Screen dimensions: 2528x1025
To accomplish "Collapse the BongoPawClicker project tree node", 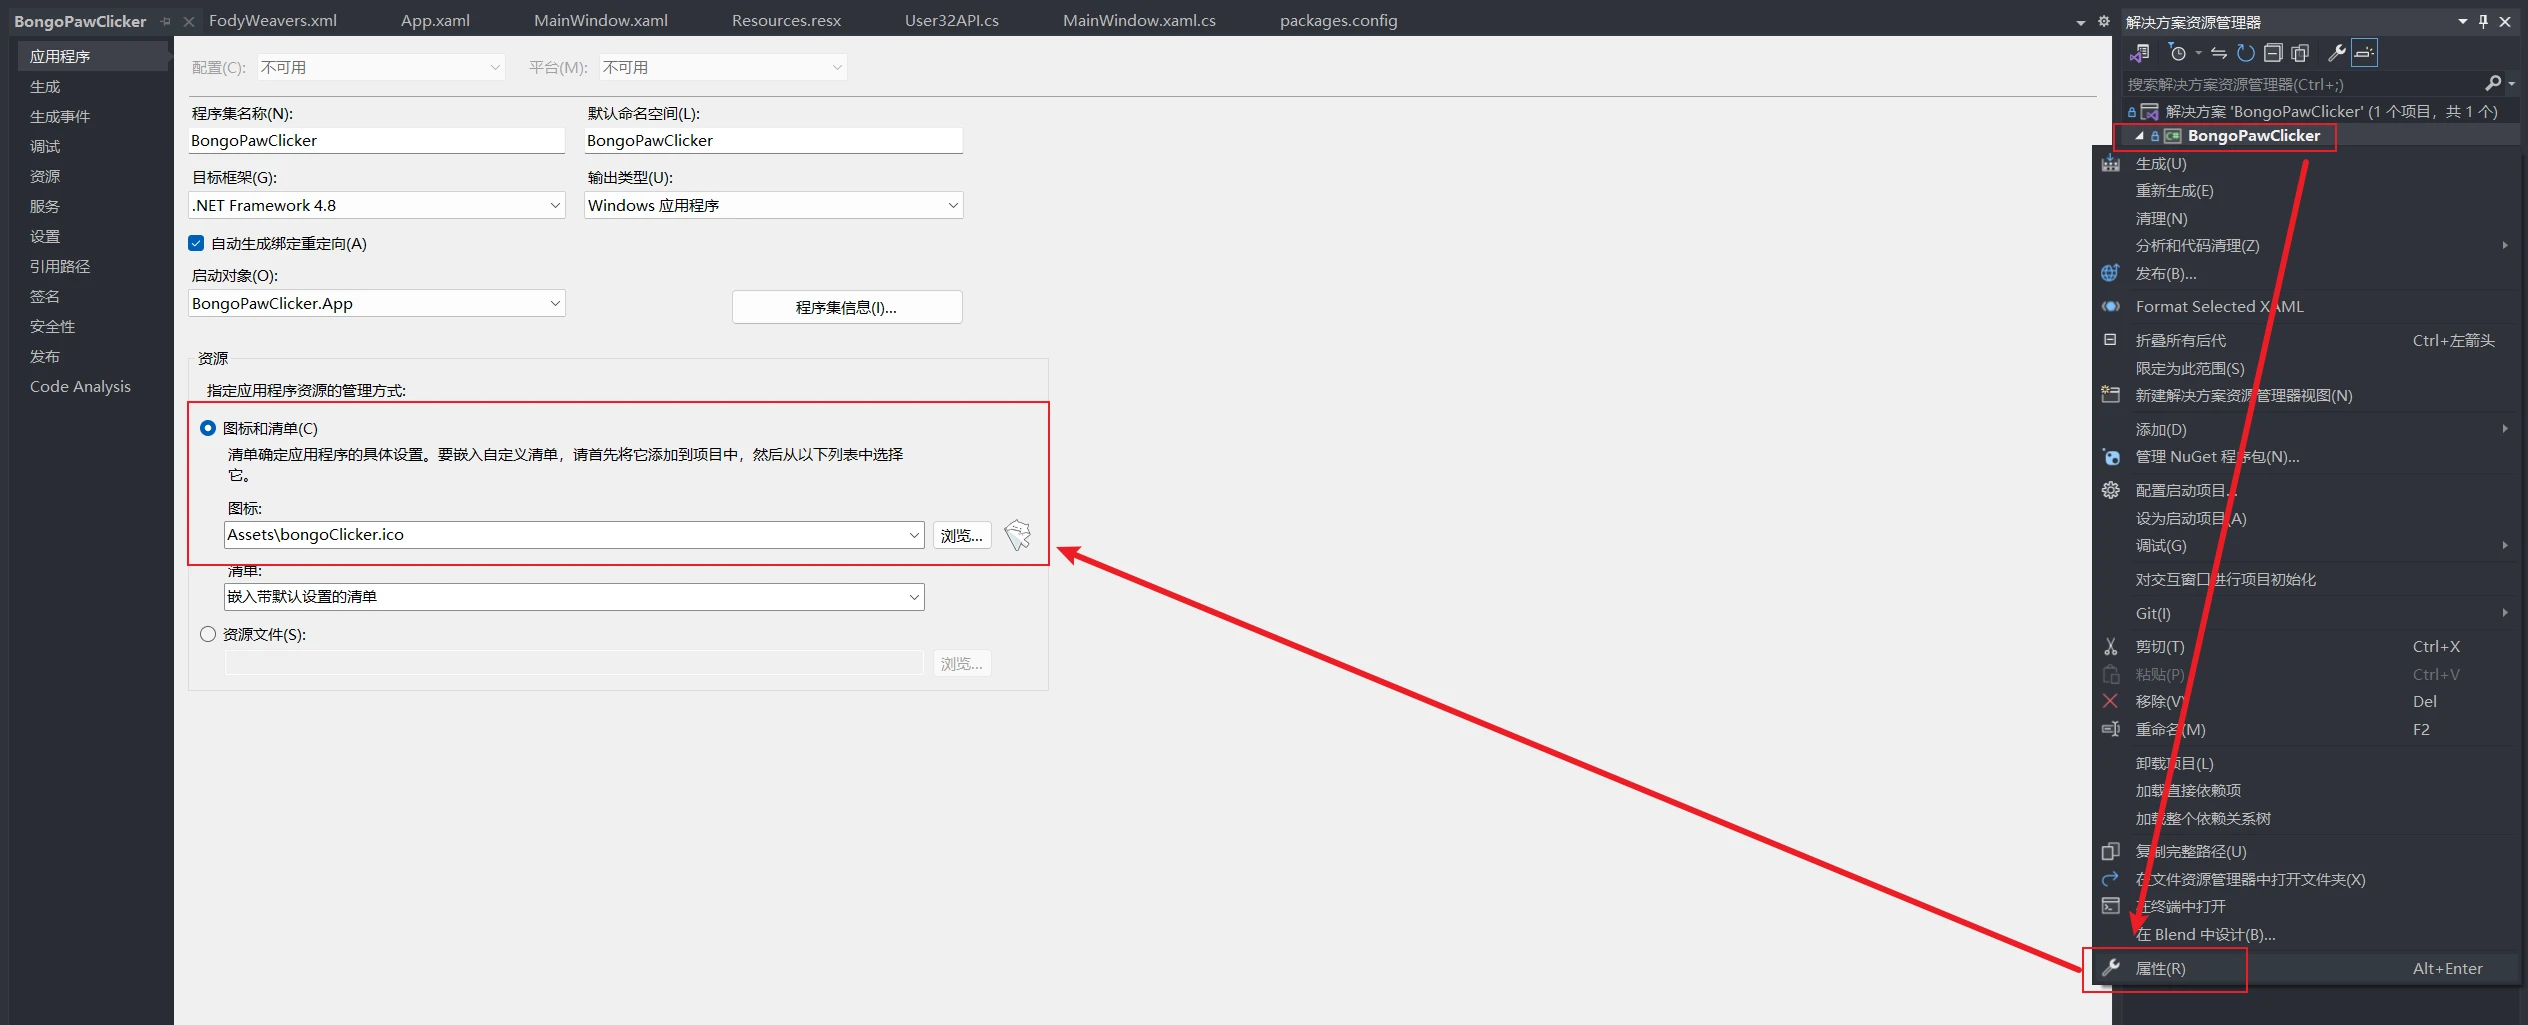I will [2139, 136].
